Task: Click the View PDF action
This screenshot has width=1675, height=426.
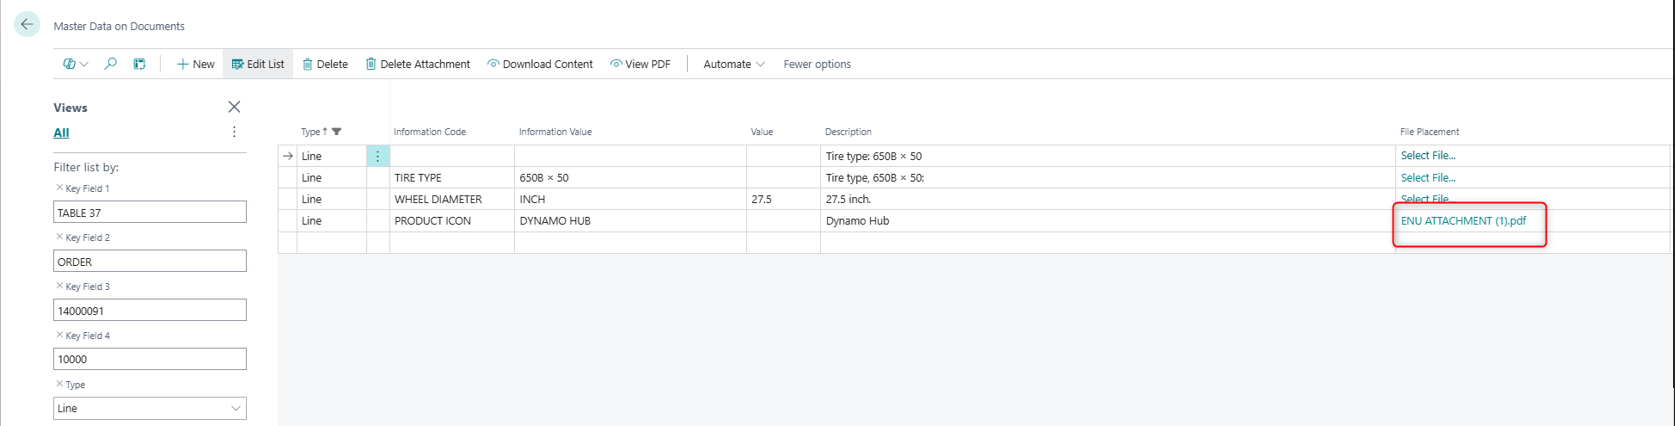Action: point(640,64)
